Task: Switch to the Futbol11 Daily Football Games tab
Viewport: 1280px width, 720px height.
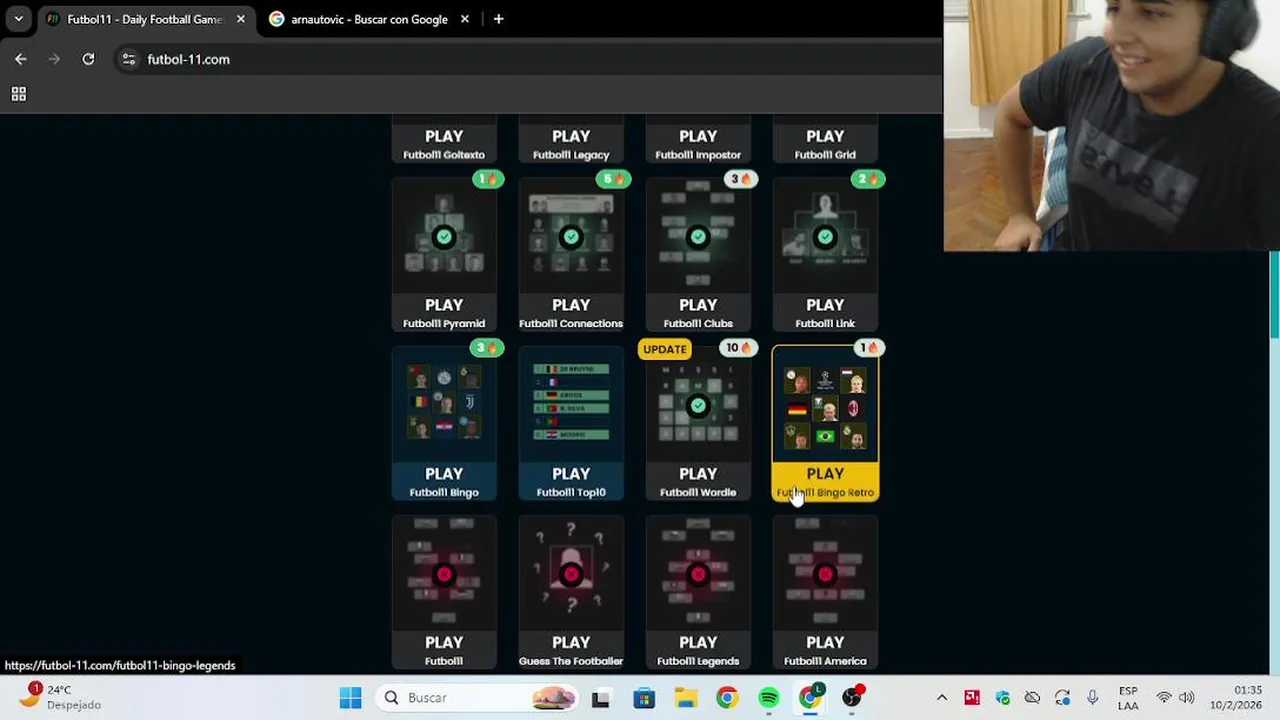Action: pyautogui.click(x=145, y=19)
